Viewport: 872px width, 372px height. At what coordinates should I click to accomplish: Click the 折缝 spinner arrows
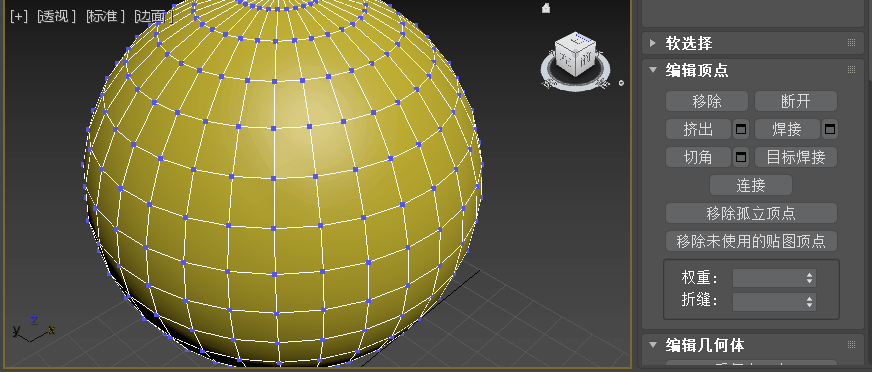810,301
